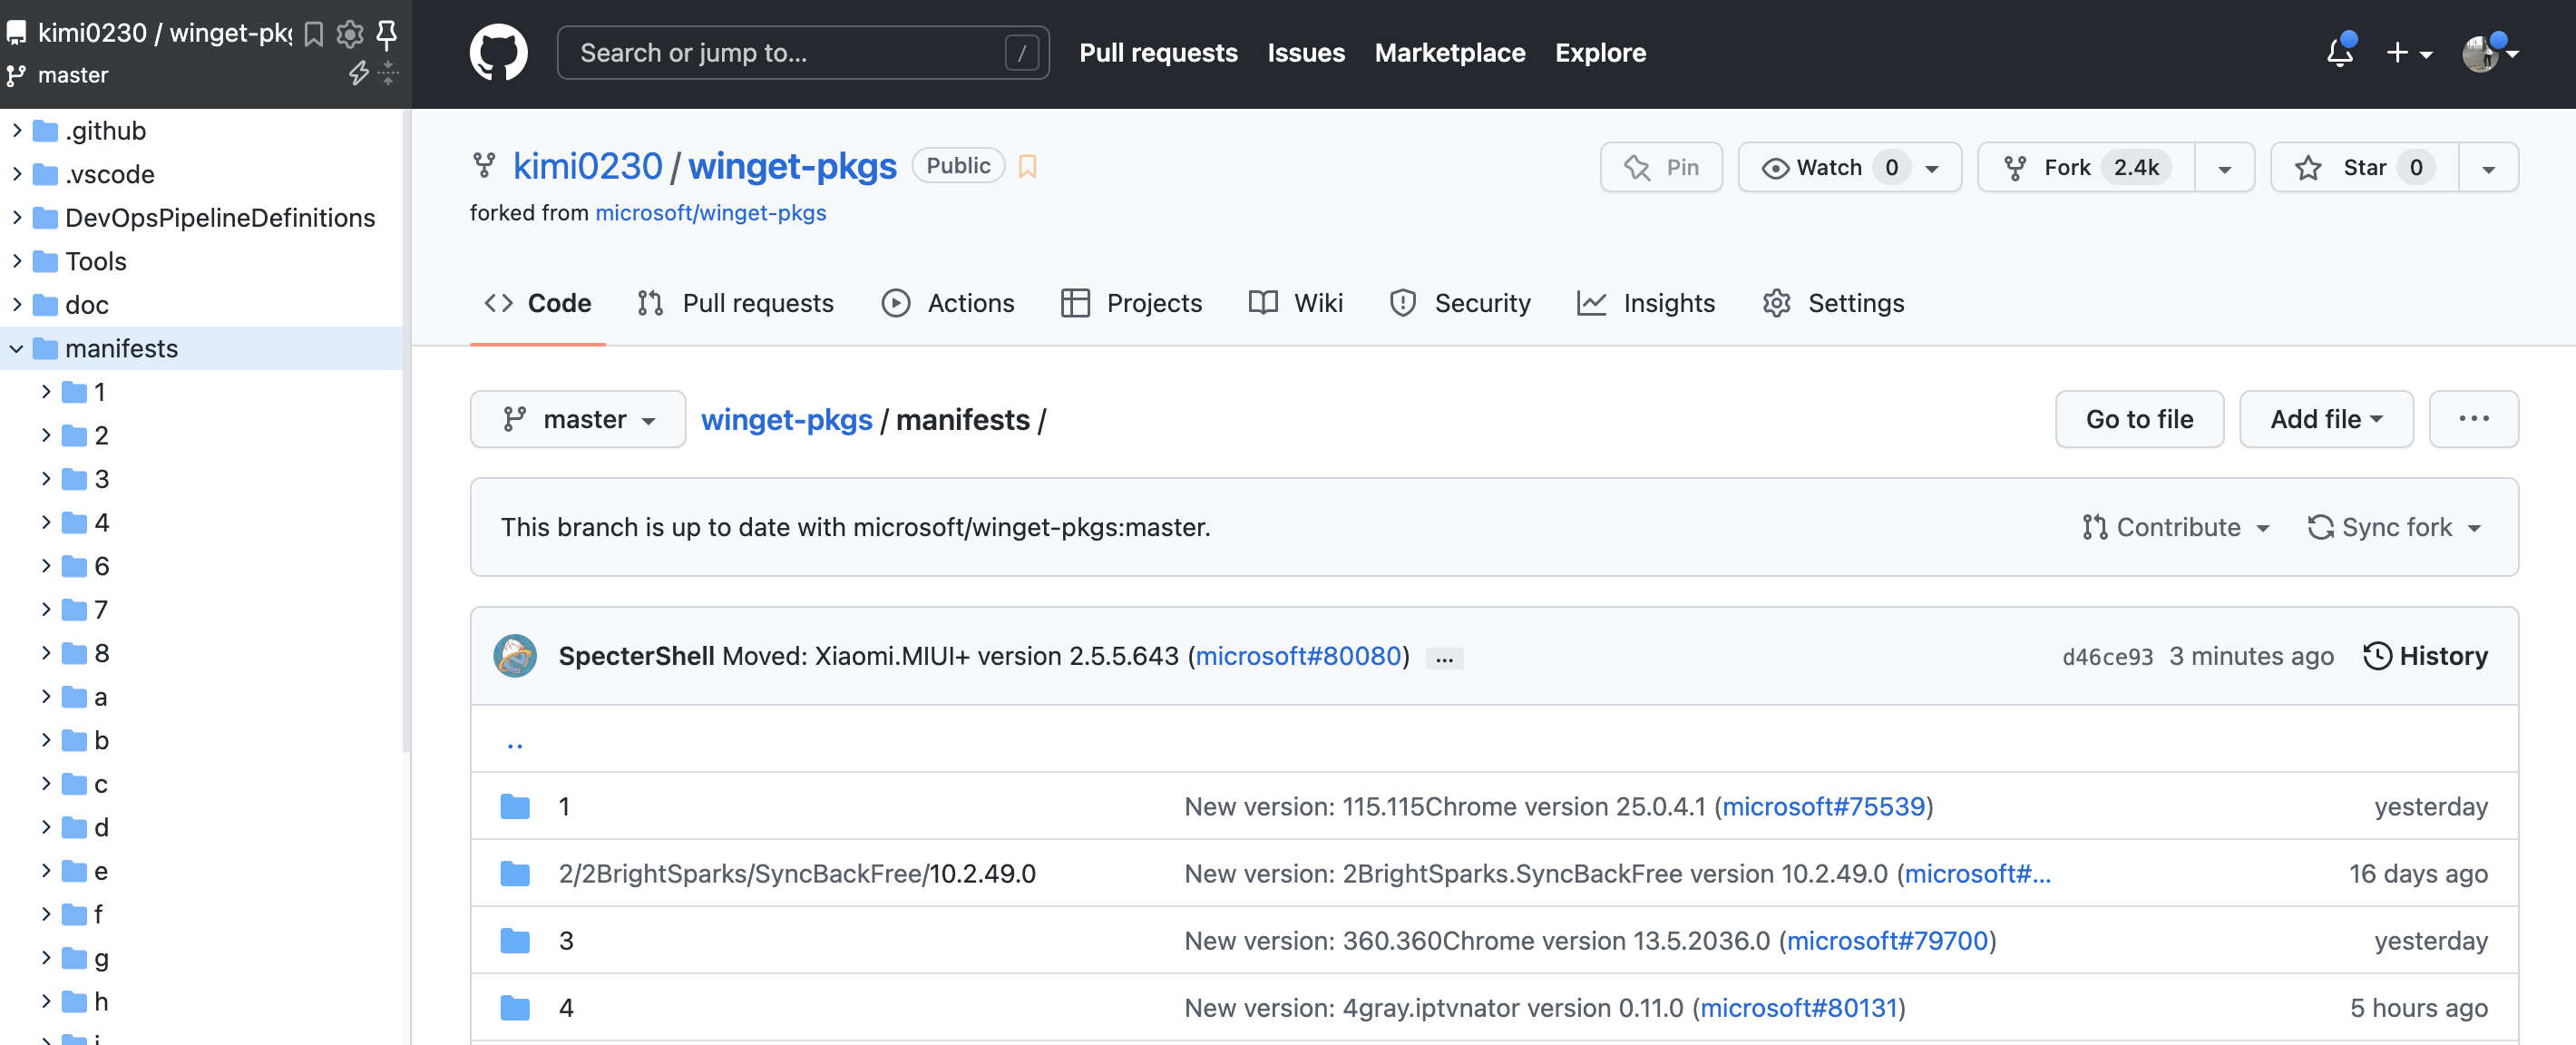This screenshot has height=1045, width=2576.
Task: Pin the repository using the Pin button
Action: [x=1661, y=167]
